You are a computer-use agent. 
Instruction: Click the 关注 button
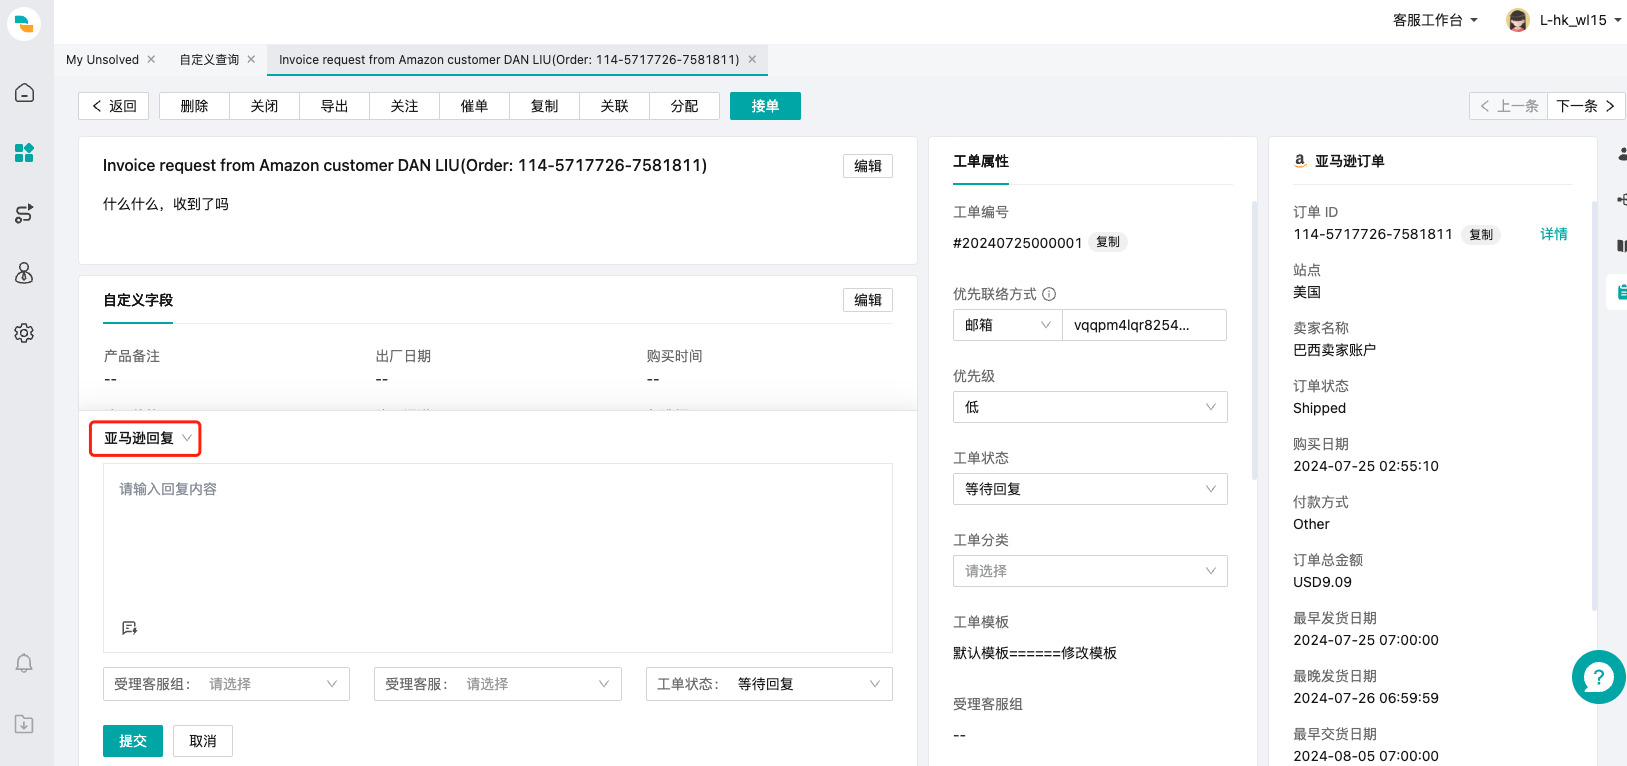pyautogui.click(x=404, y=106)
